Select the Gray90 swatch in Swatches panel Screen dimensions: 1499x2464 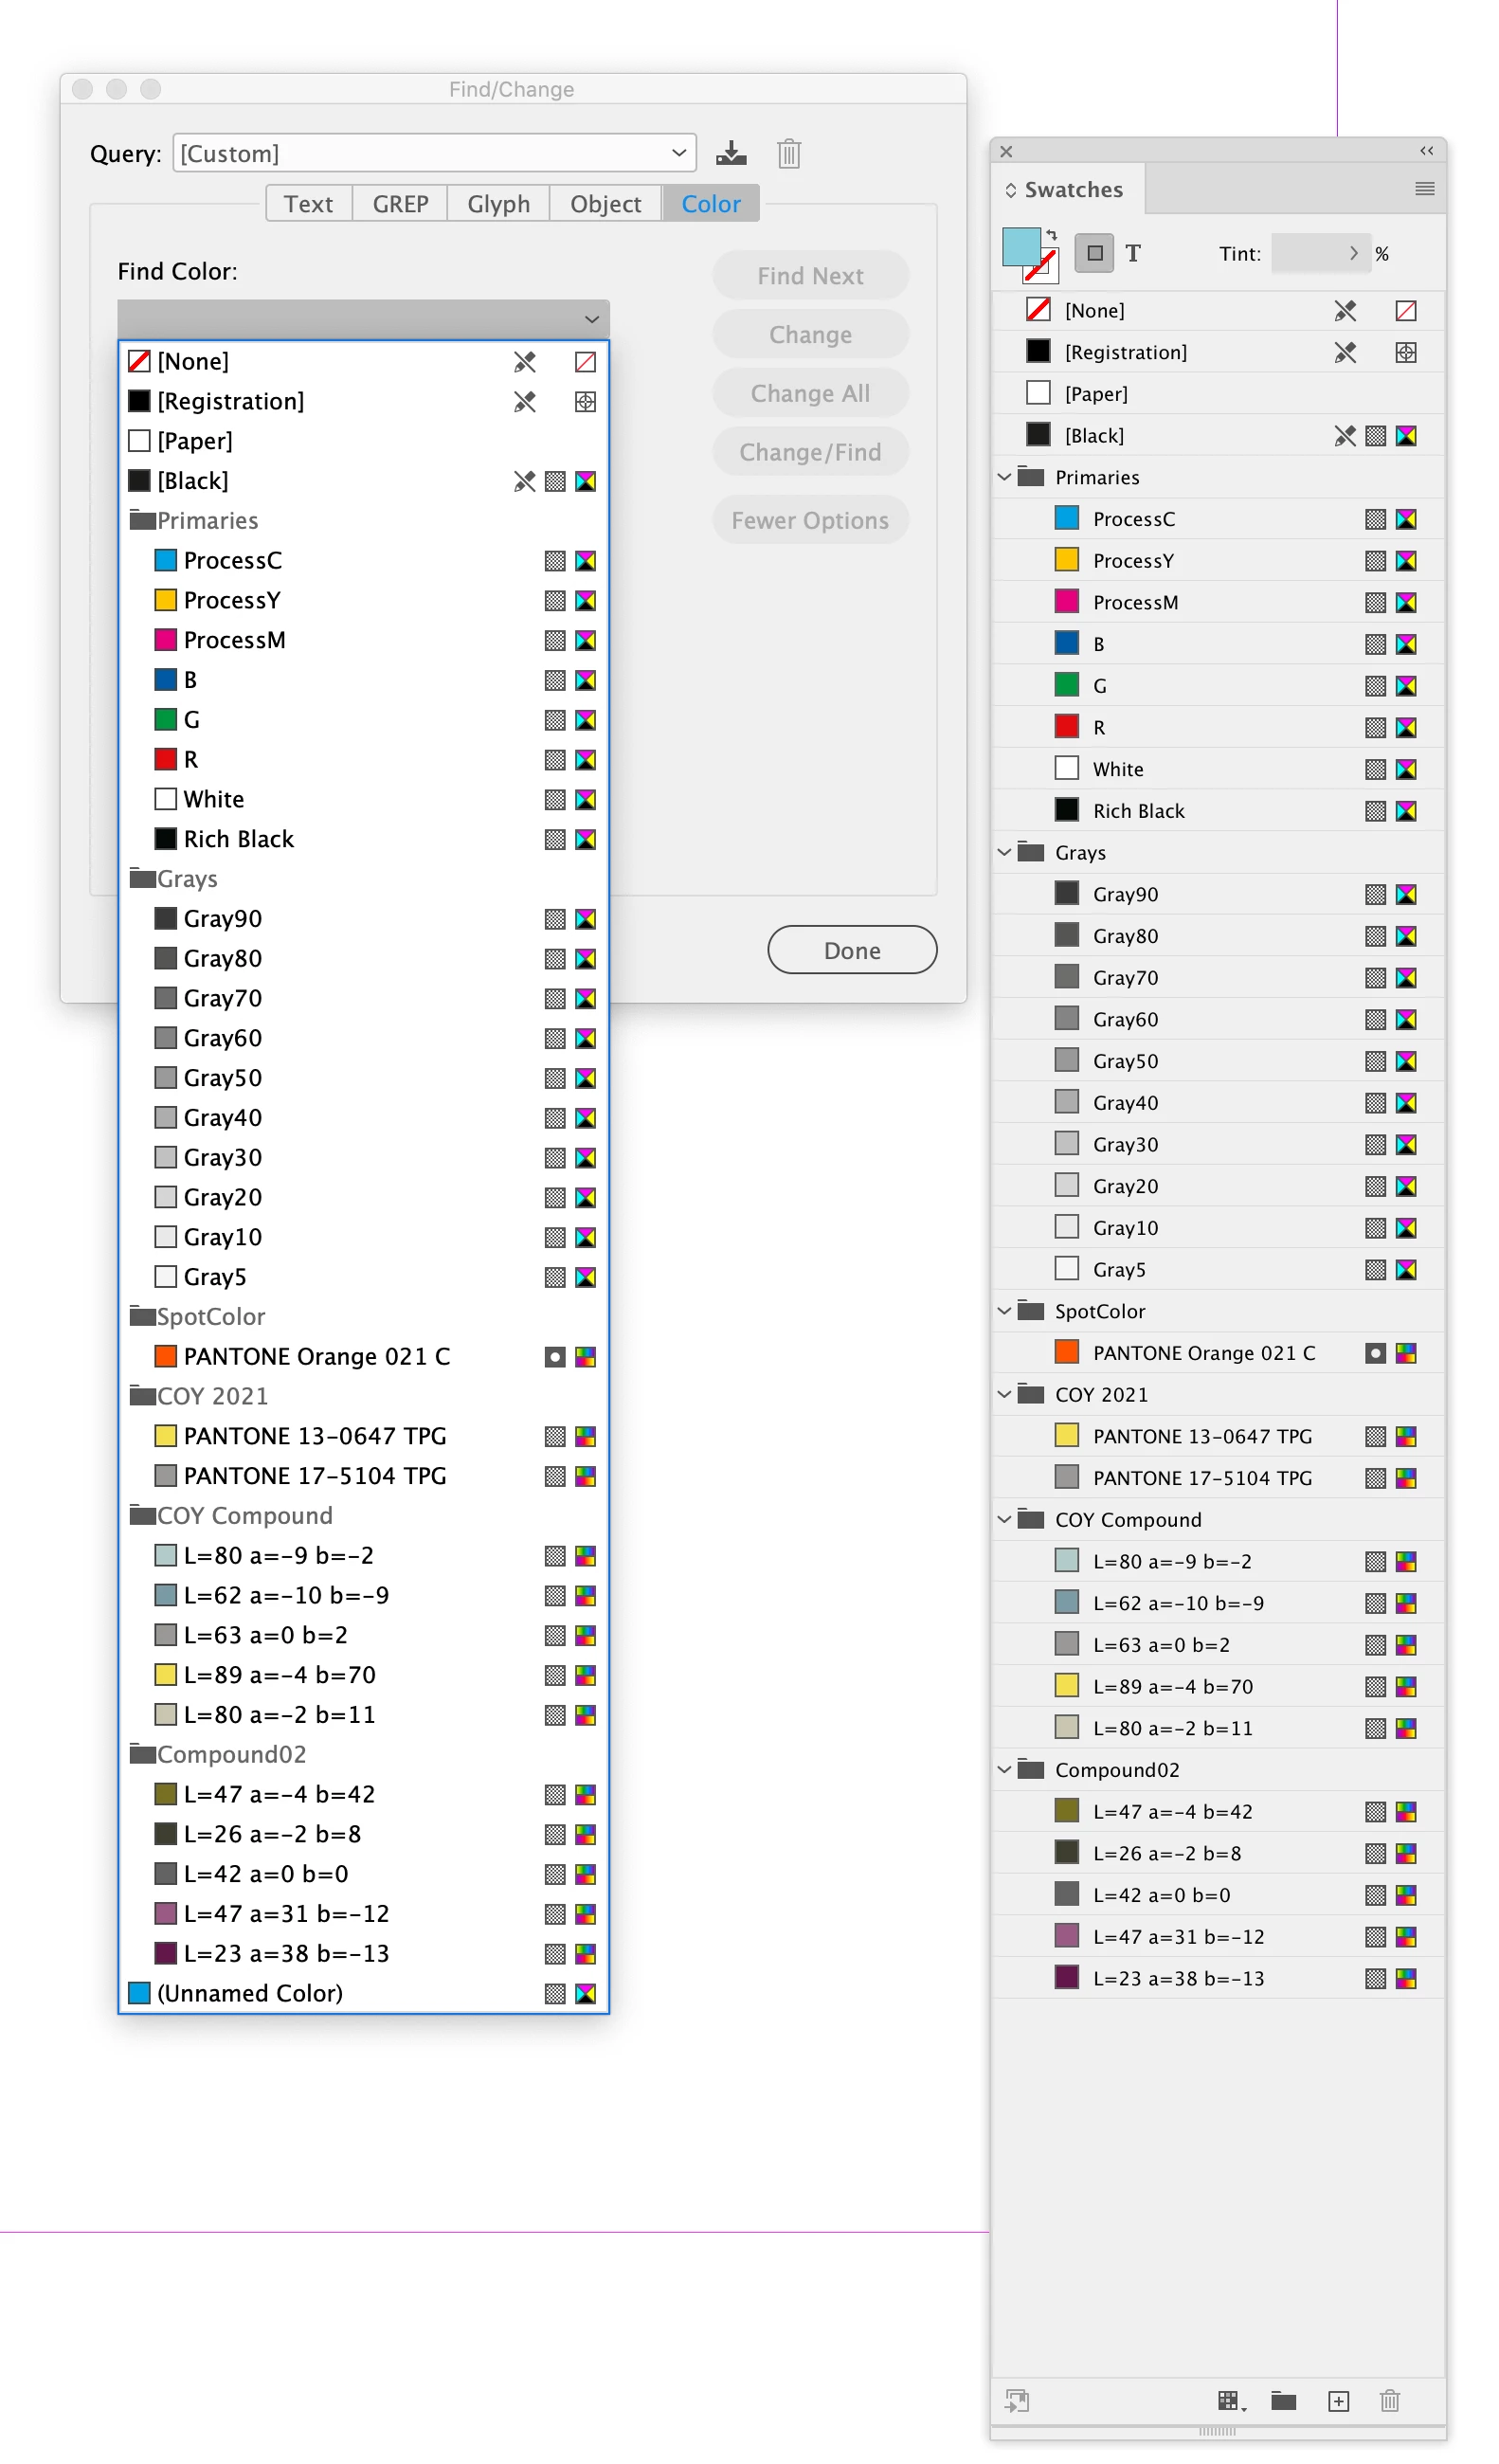1218,894
